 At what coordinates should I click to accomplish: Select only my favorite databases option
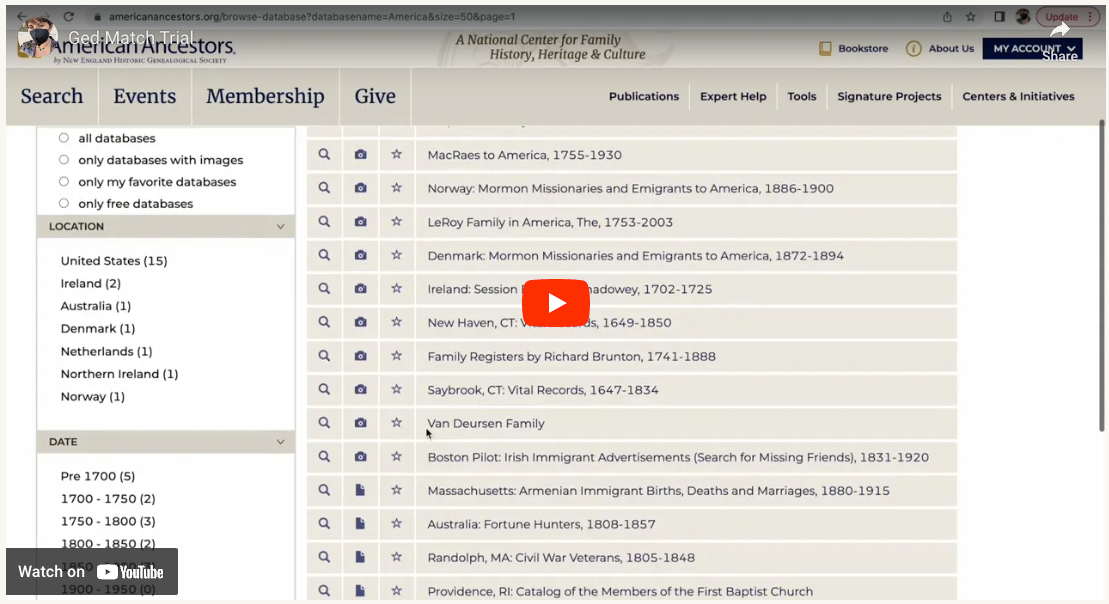pos(64,182)
